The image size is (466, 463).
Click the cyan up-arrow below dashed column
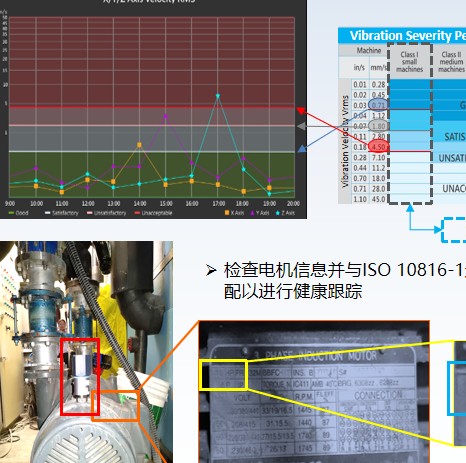pos(410,208)
